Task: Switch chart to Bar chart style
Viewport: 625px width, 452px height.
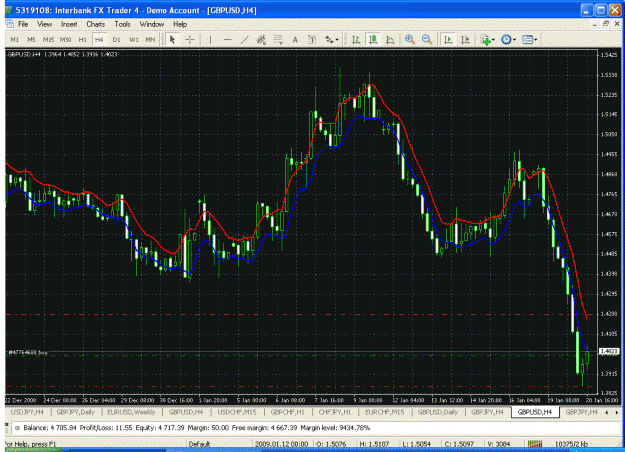Action: [356, 39]
